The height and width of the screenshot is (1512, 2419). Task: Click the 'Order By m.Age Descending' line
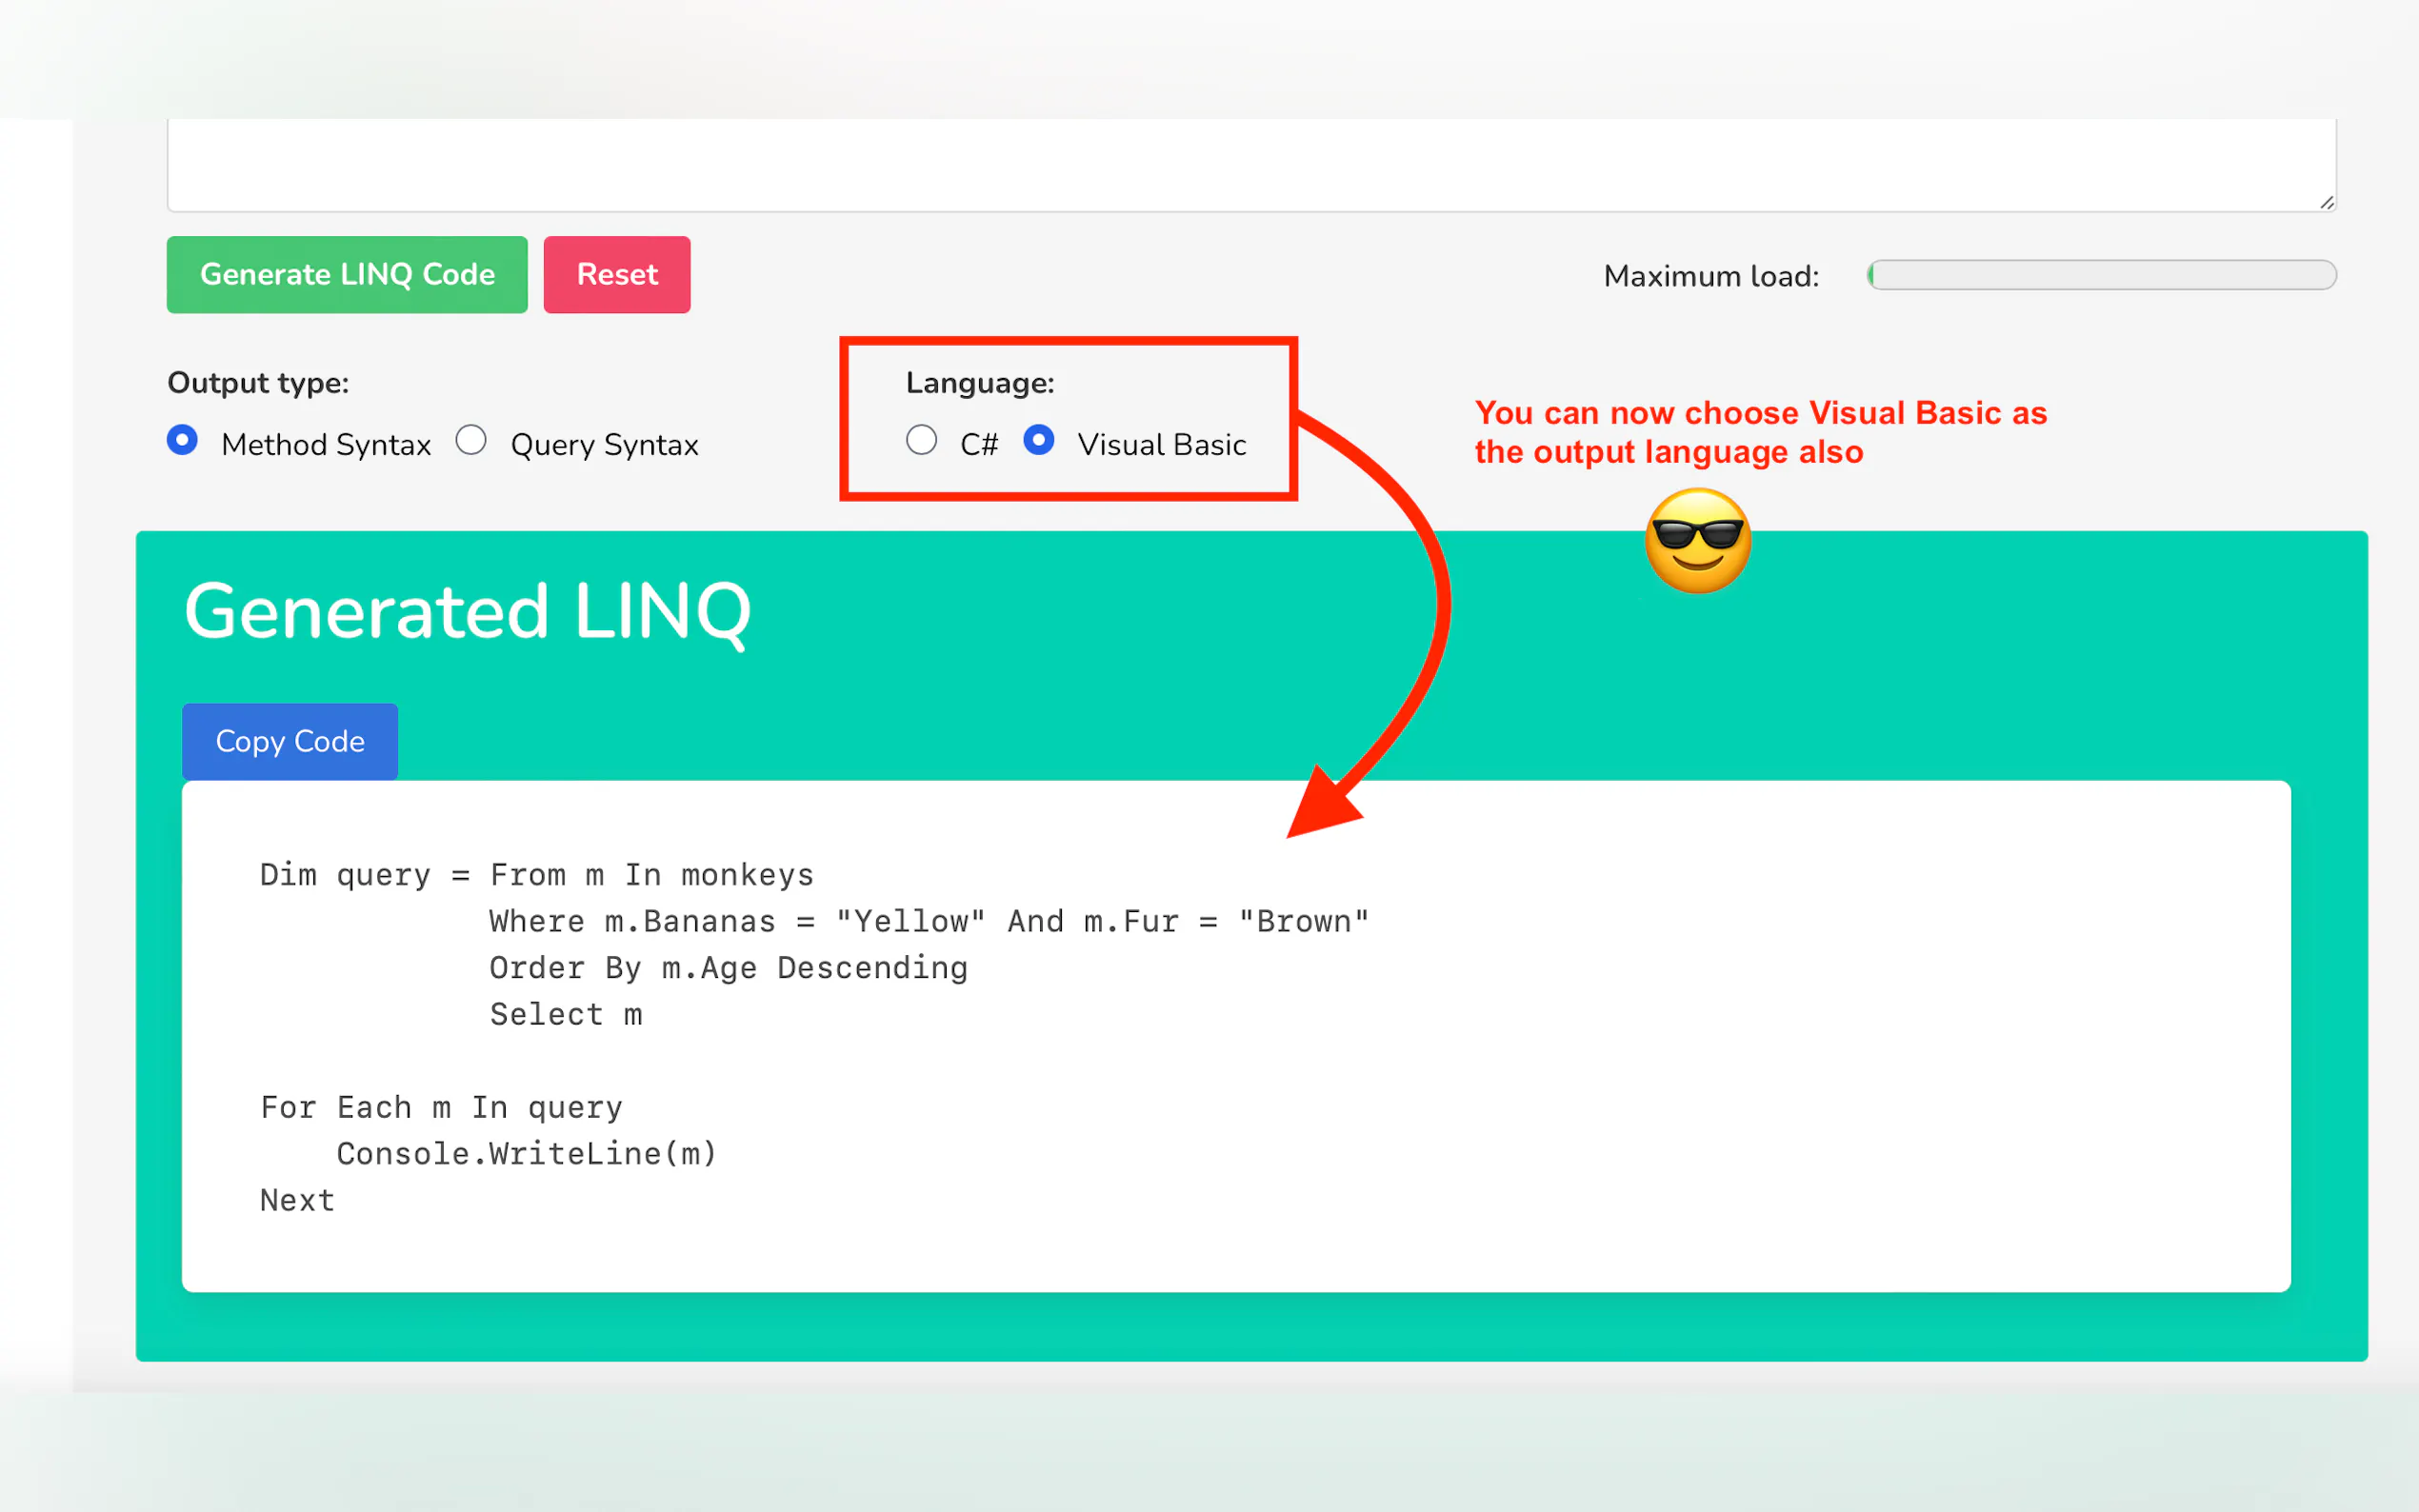pos(728,968)
